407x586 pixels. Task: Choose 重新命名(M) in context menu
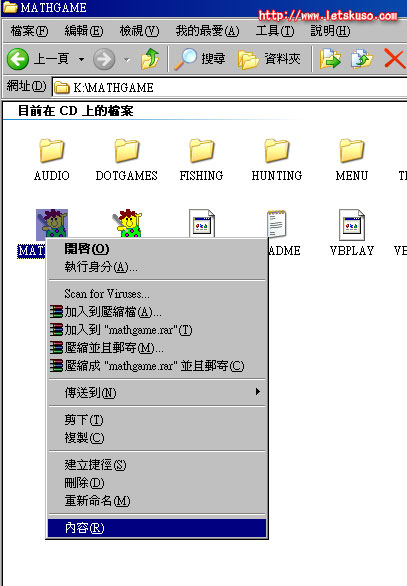click(157, 500)
